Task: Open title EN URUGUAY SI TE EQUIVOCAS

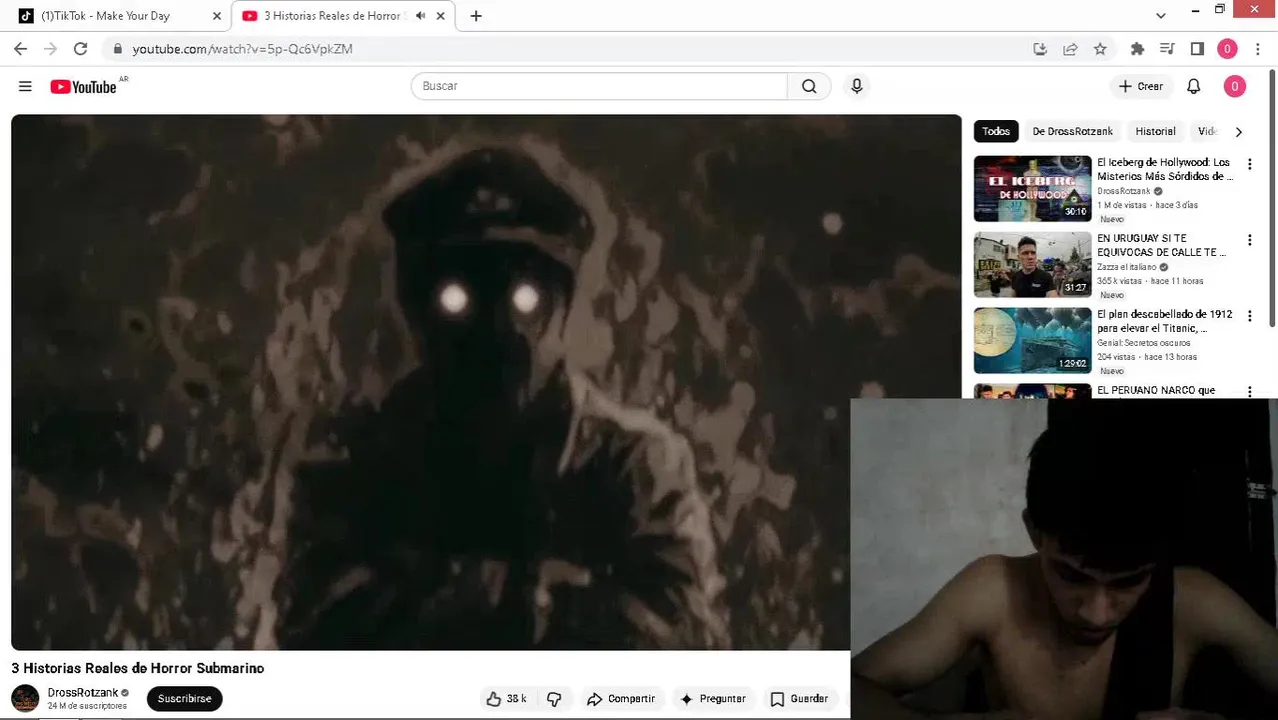Action: 1161,245
